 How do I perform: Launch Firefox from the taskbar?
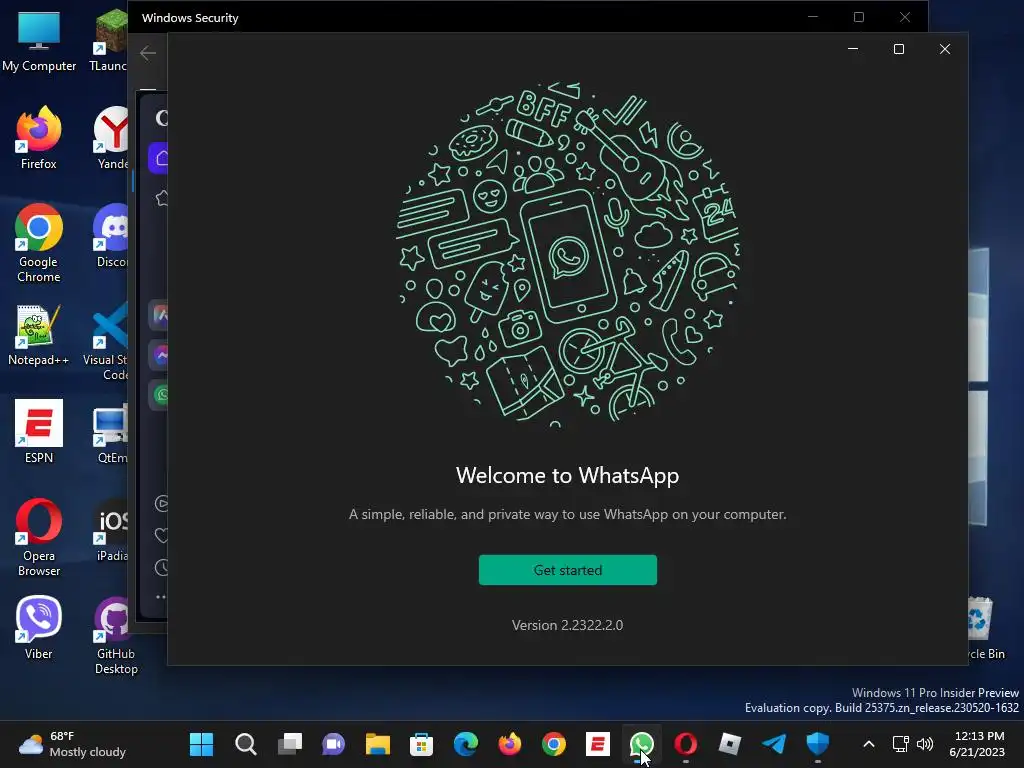[509, 744]
